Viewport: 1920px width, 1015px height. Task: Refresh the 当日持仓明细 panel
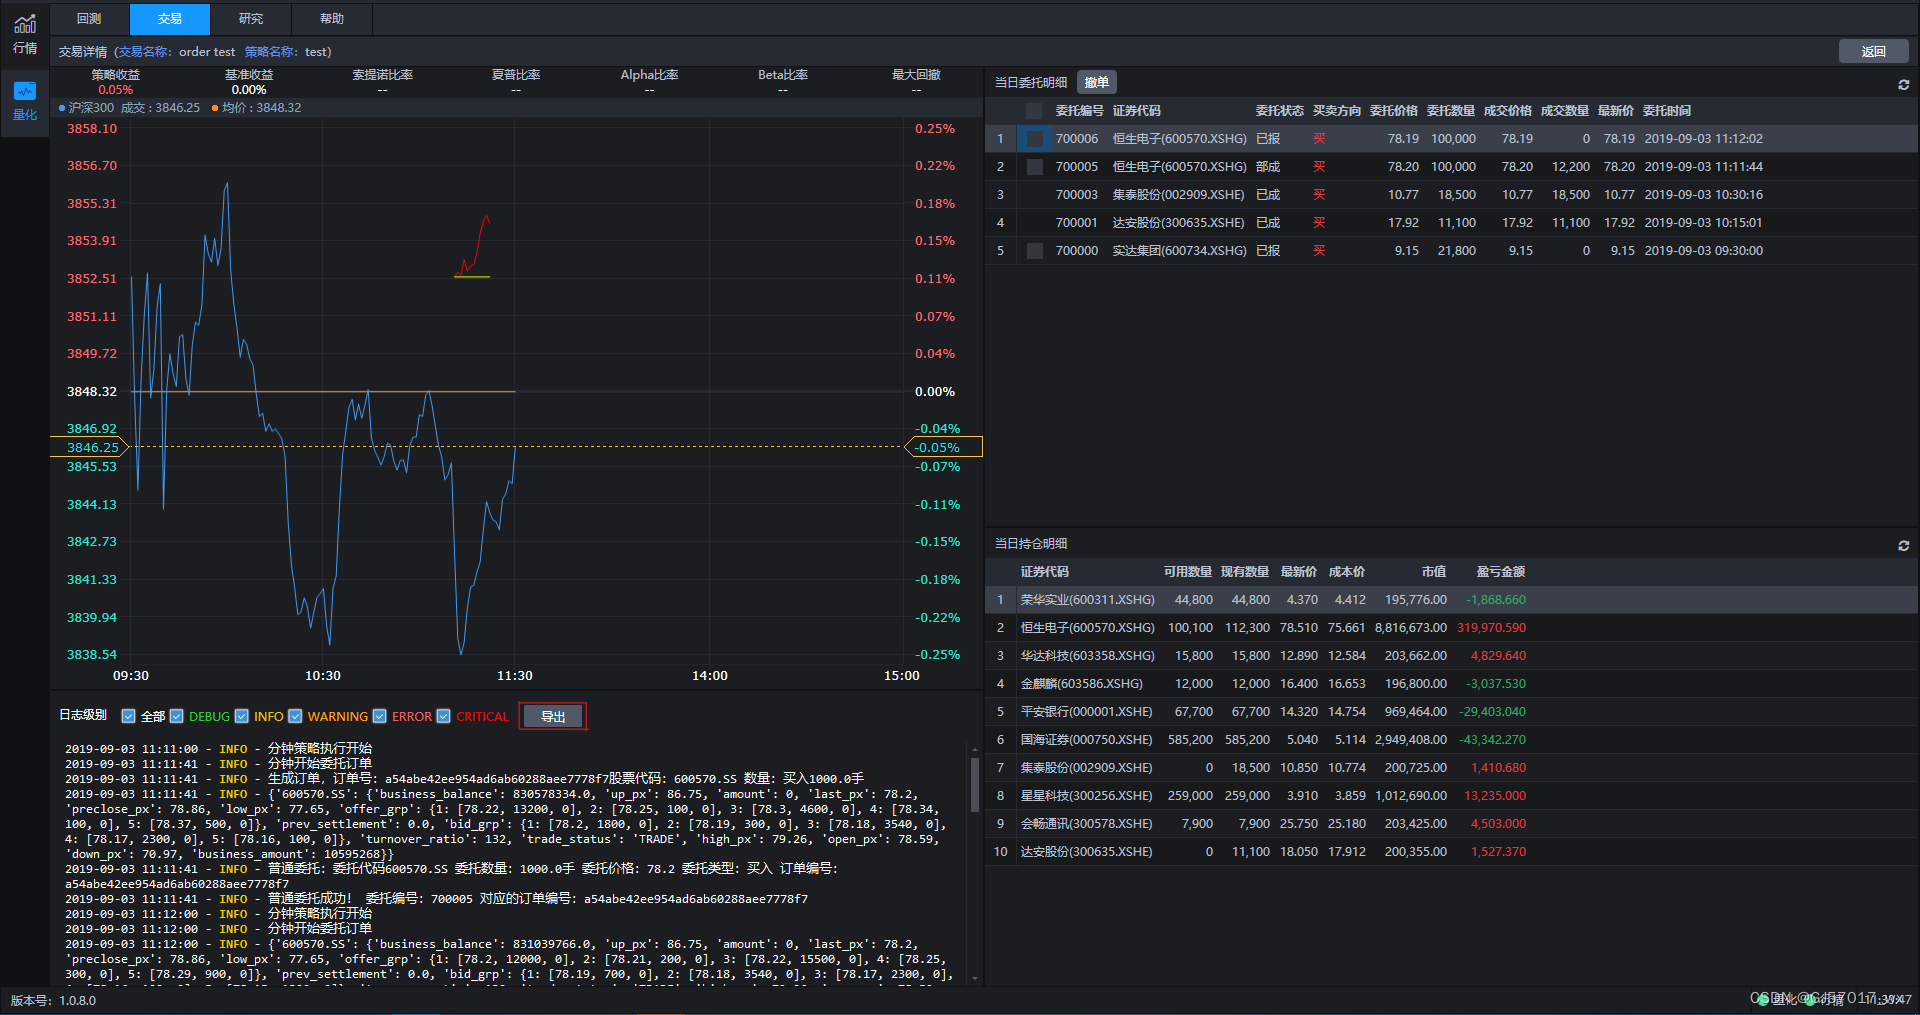click(x=1904, y=545)
